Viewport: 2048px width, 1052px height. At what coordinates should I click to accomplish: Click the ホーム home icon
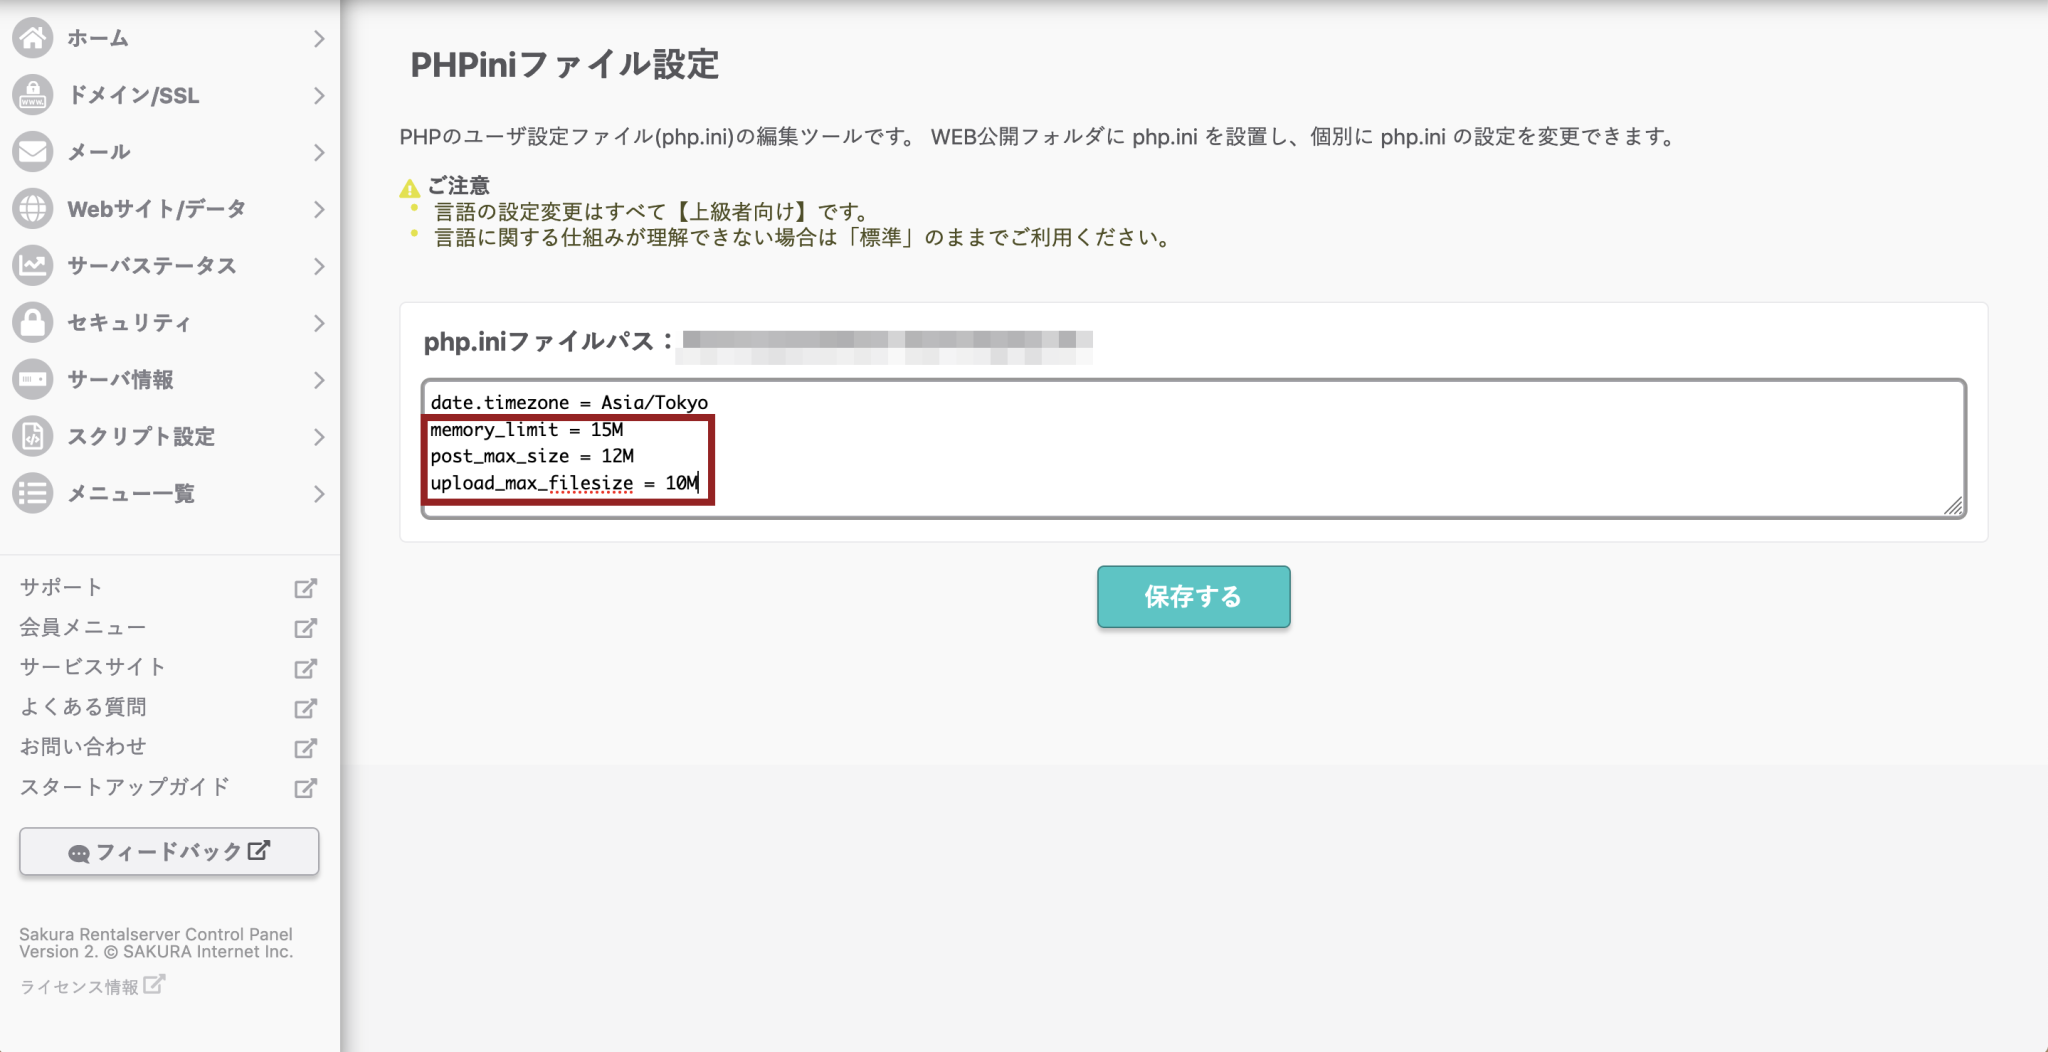(33, 38)
